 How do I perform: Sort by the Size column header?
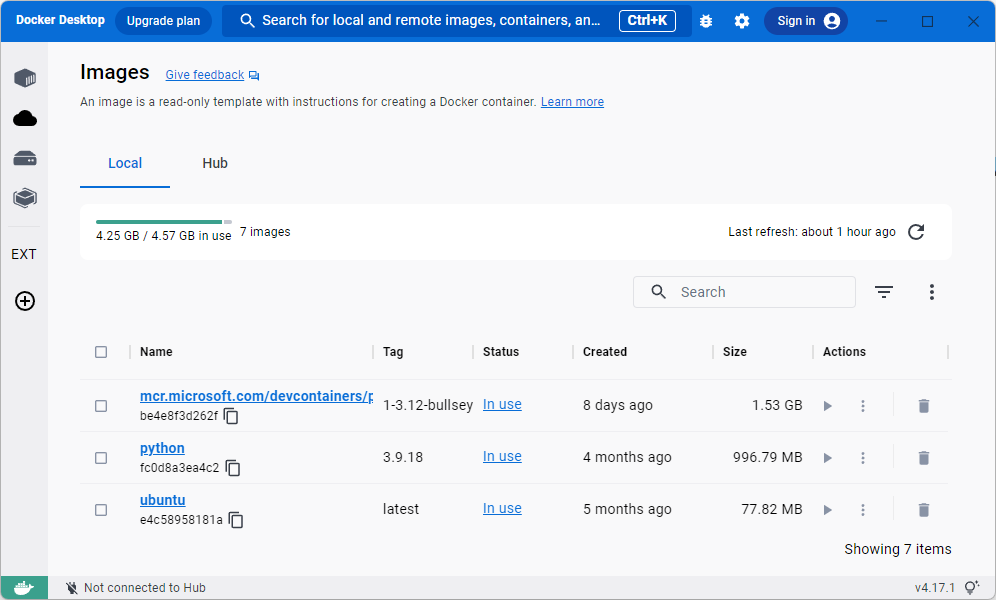pos(734,352)
